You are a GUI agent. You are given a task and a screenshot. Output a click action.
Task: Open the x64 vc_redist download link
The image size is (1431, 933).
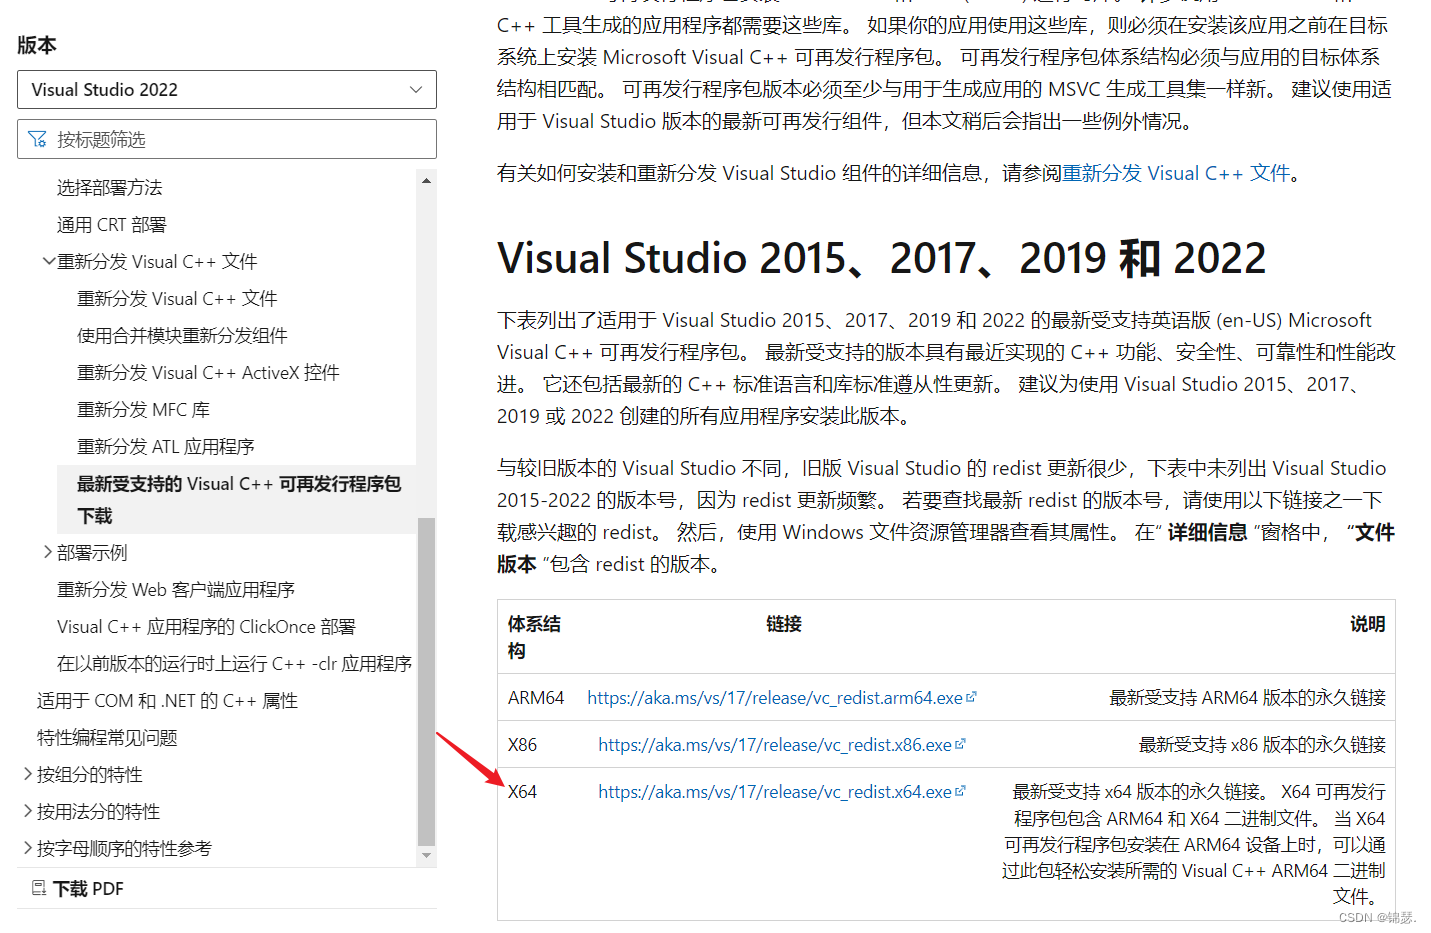pyautogui.click(x=774, y=790)
